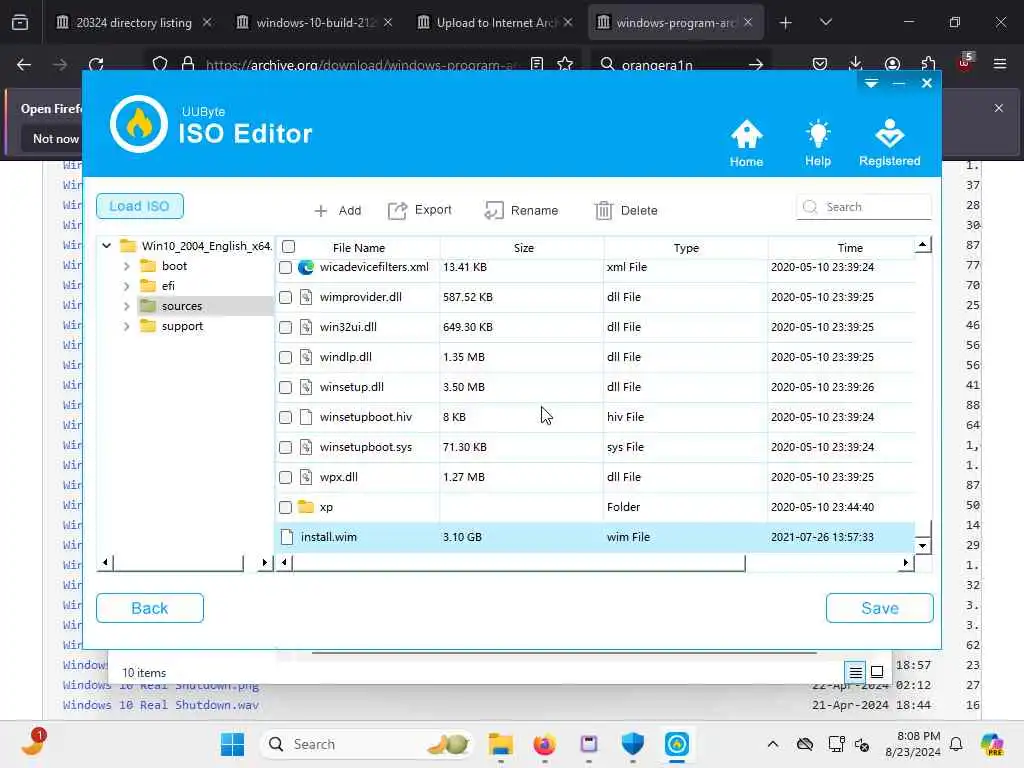This screenshot has height=768, width=1024.
Task: Bookmark this page with star icon
Action: click(x=565, y=64)
